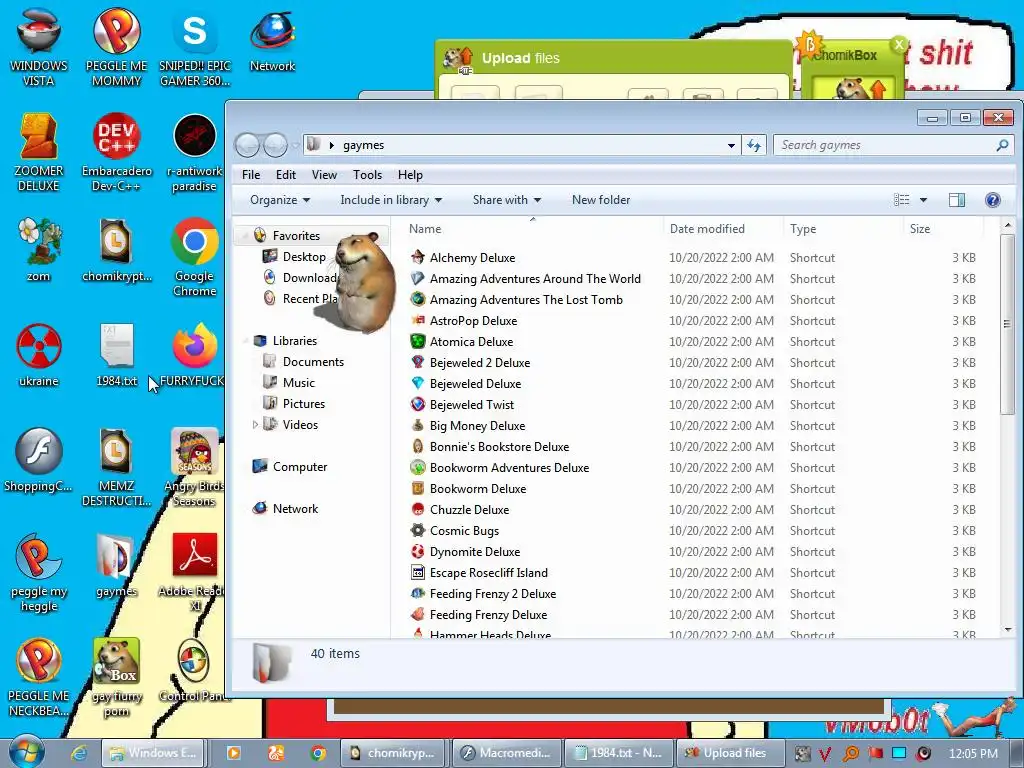Select the 1984.txt desktop file
Image resolution: width=1024 pixels, height=768 pixels.
(116, 355)
